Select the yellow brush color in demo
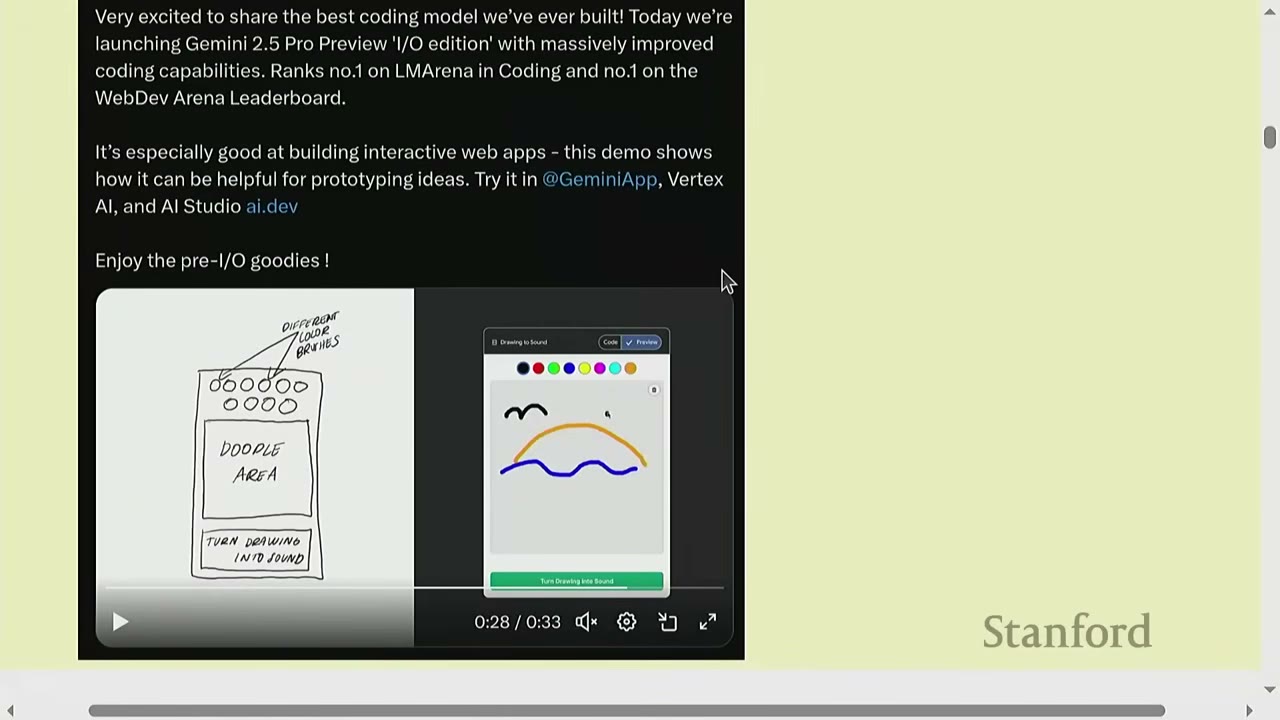The height and width of the screenshot is (720, 1280). point(584,368)
